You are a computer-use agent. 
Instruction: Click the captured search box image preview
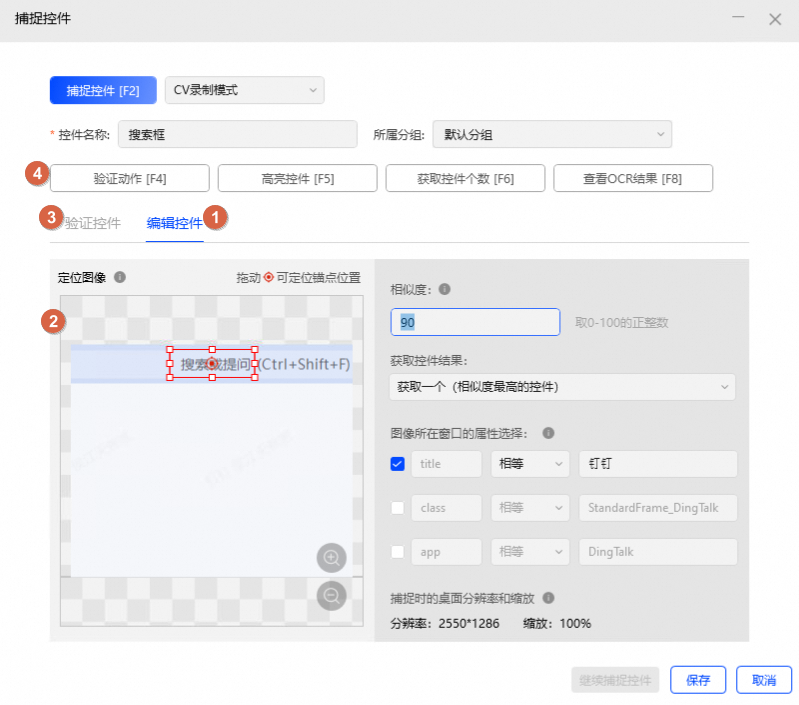point(211,461)
